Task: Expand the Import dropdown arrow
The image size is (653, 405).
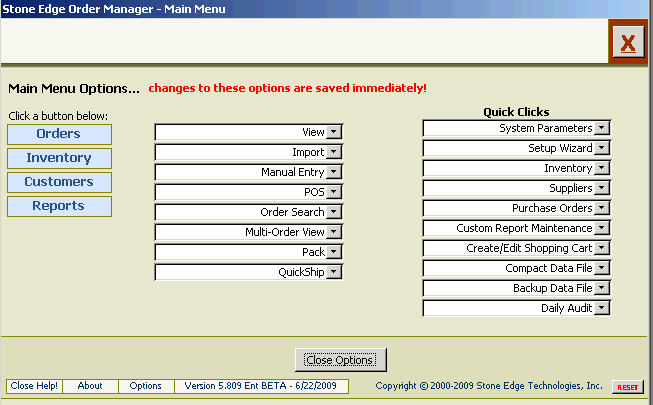Action: (x=334, y=152)
